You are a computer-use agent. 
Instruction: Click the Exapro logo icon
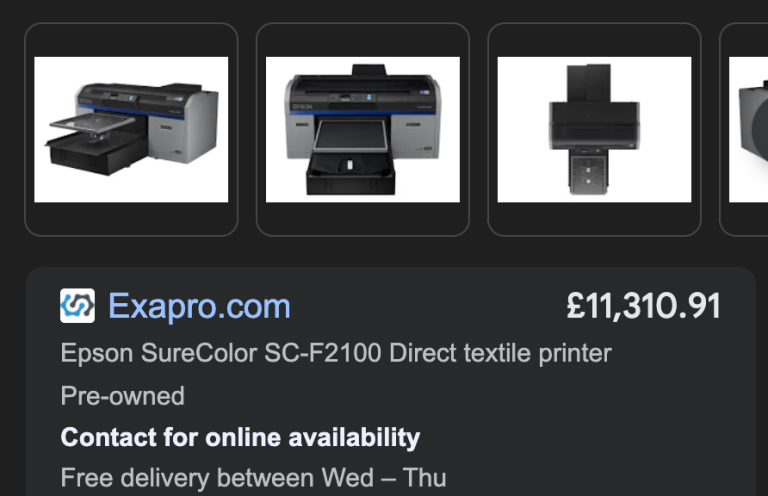77,306
